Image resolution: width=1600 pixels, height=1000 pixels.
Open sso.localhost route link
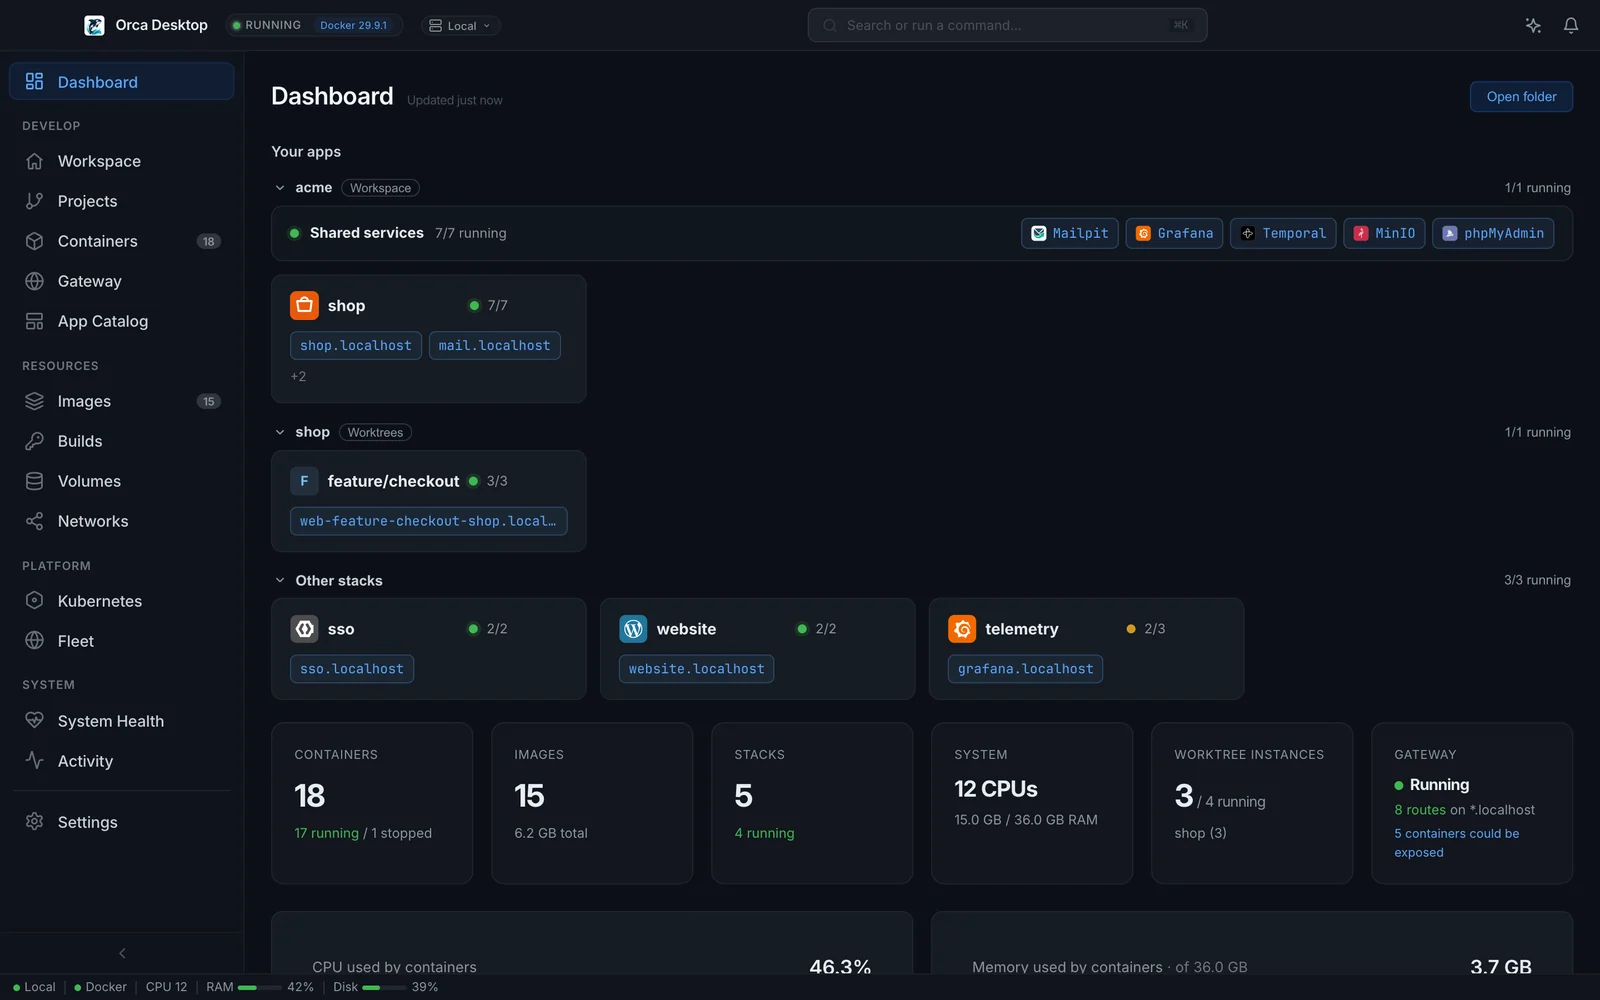point(352,669)
